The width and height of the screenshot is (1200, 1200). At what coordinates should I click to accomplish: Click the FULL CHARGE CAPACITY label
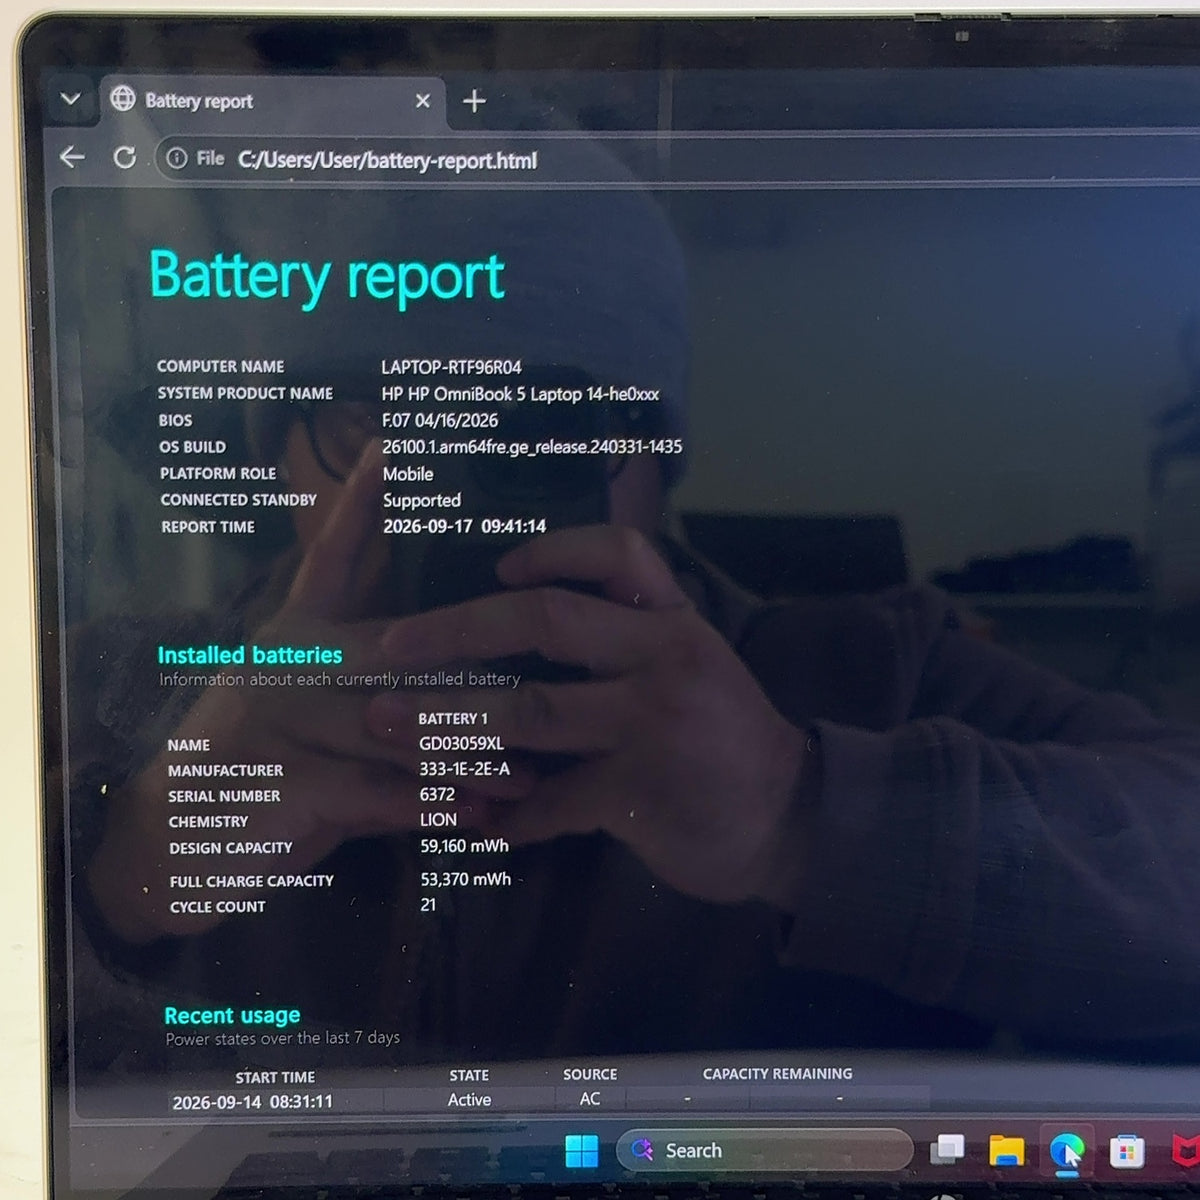pos(252,881)
